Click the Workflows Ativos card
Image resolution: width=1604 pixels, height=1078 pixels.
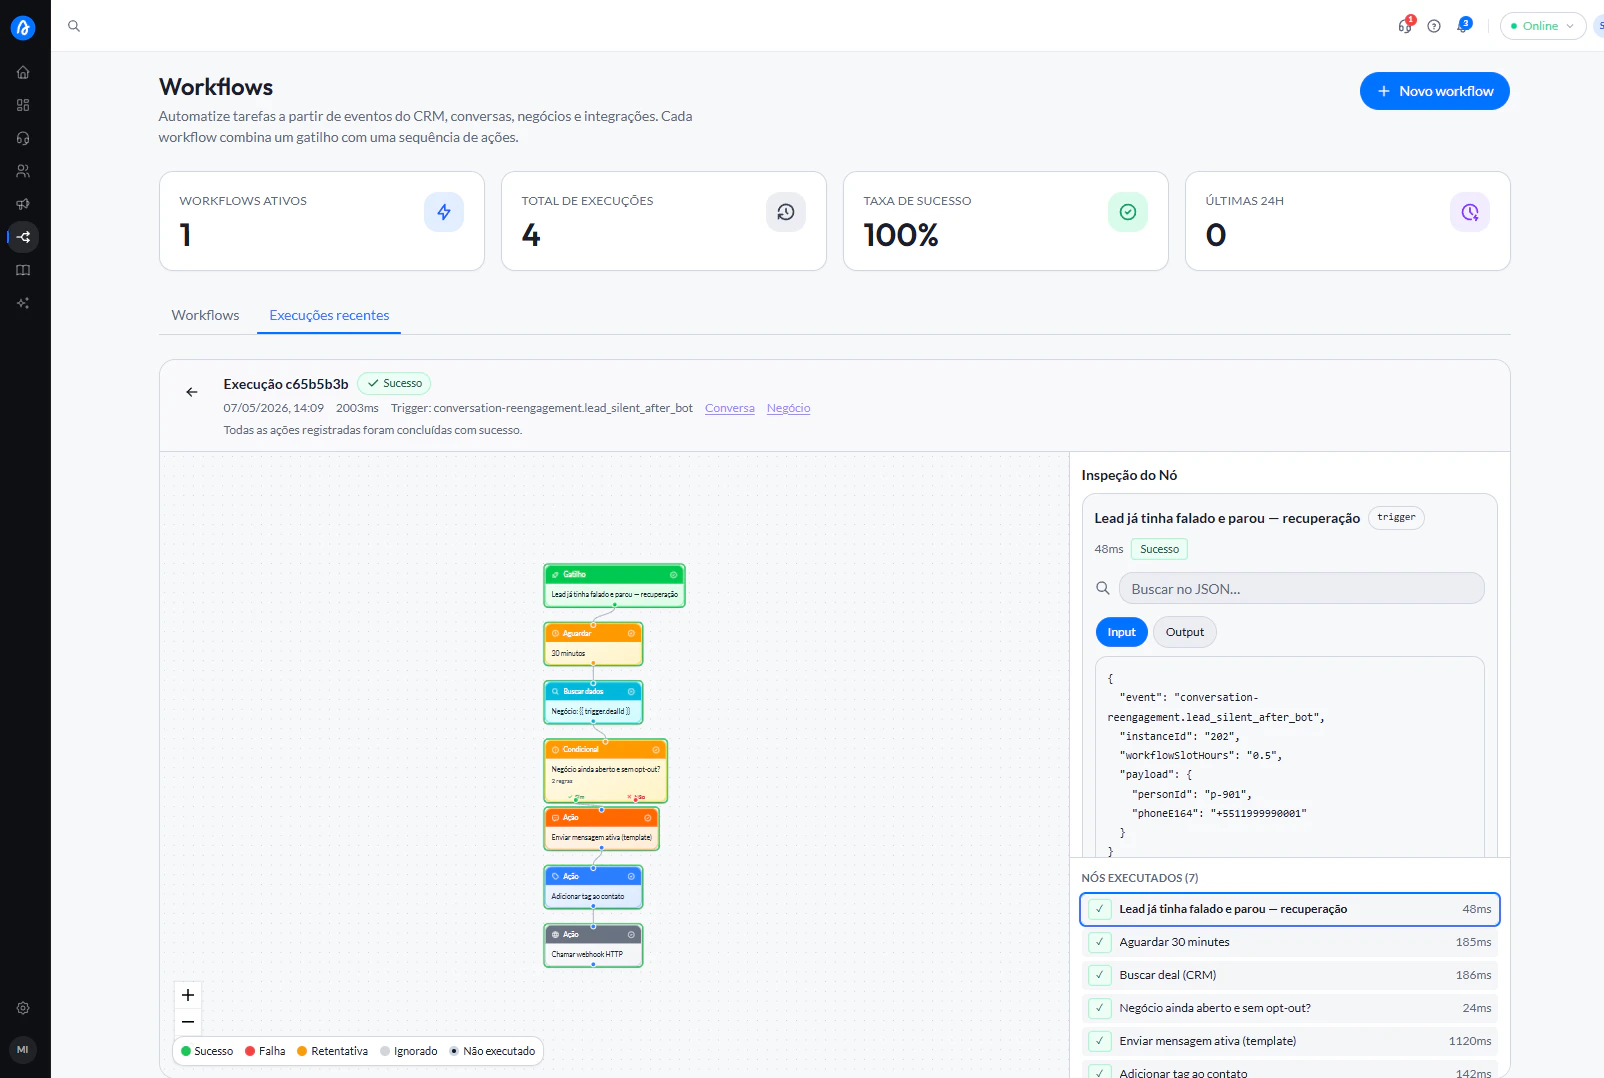(322, 221)
